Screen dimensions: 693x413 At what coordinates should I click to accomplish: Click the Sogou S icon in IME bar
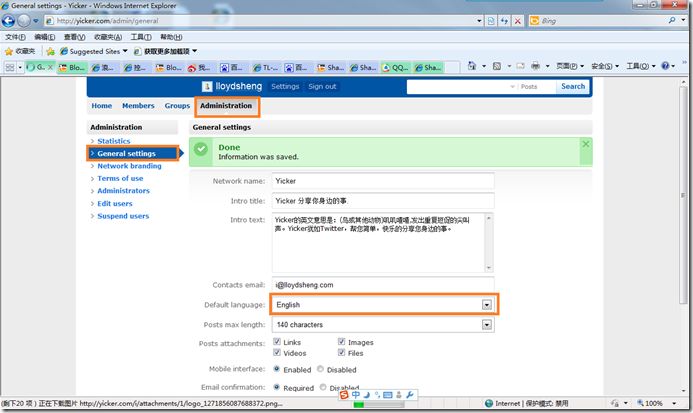point(344,394)
